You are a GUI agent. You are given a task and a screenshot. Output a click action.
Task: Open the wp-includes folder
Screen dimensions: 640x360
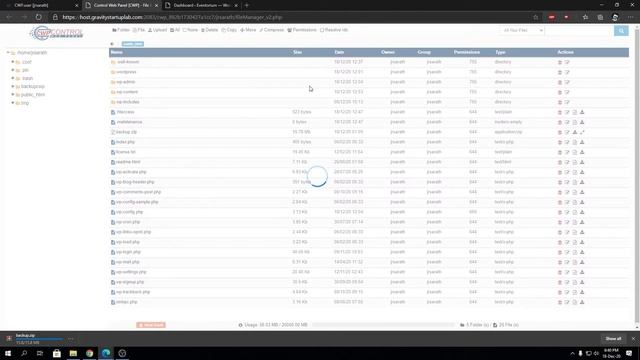click(x=128, y=102)
